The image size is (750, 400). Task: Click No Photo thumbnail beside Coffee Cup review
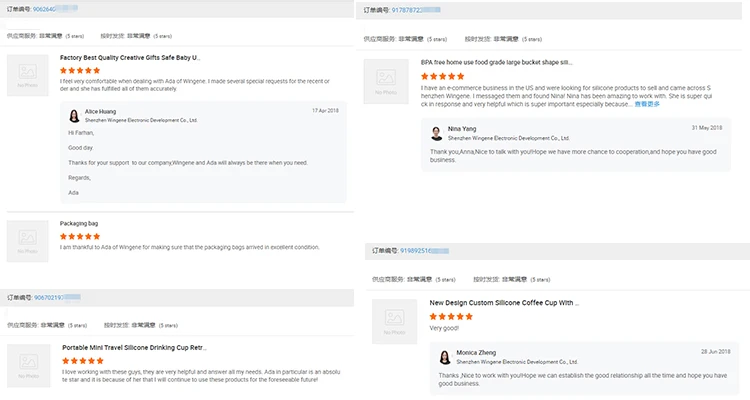[391, 321]
